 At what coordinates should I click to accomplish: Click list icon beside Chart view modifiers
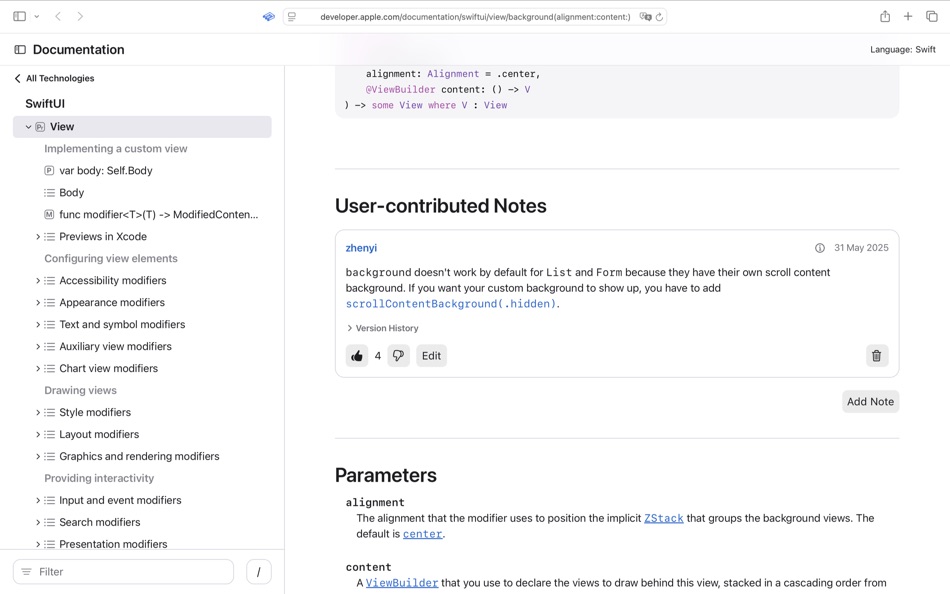click(49, 369)
